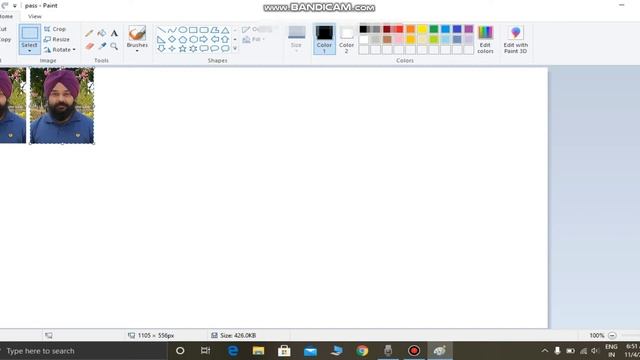The height and width of the screenshot is (360, 640).
Task: Open Microsoft Edge from taskbar
Action: tap(233, 351)
